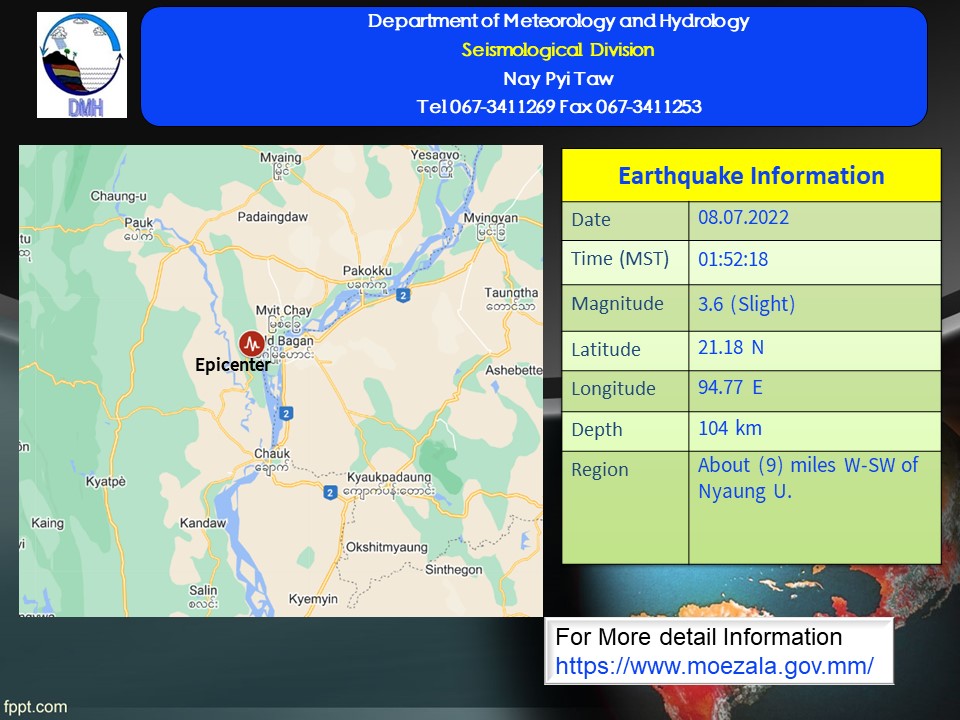Select the Chauk town label
This screenshot has width=960, height=720.
coord(272,454)
